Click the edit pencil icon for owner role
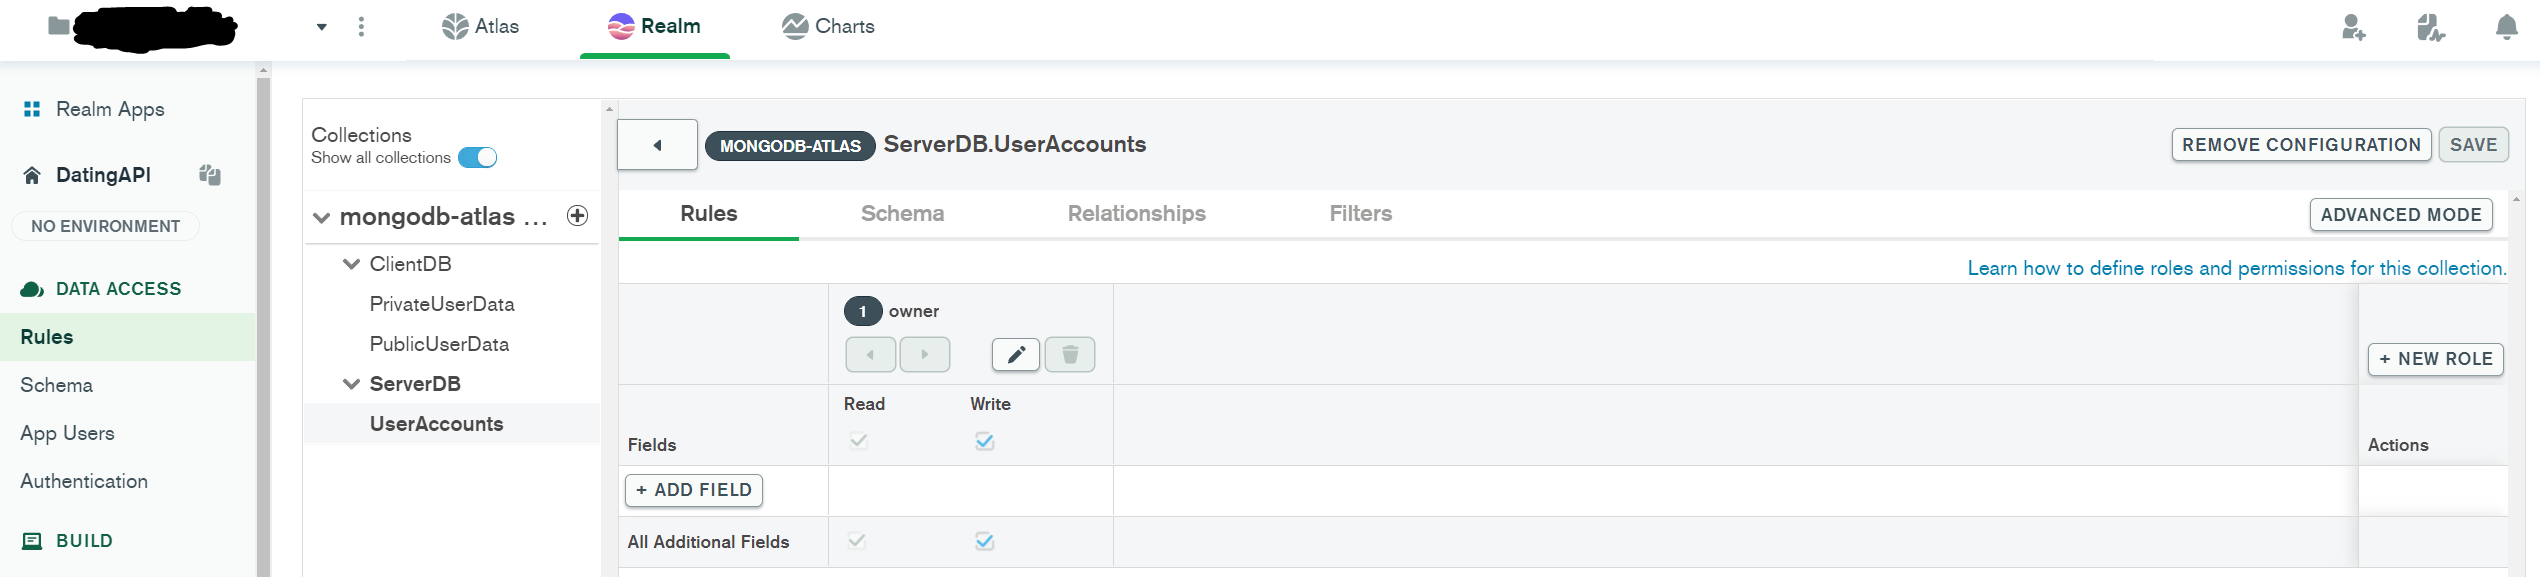This screenshot has width=2540, height=577. tap(1015, 354)
